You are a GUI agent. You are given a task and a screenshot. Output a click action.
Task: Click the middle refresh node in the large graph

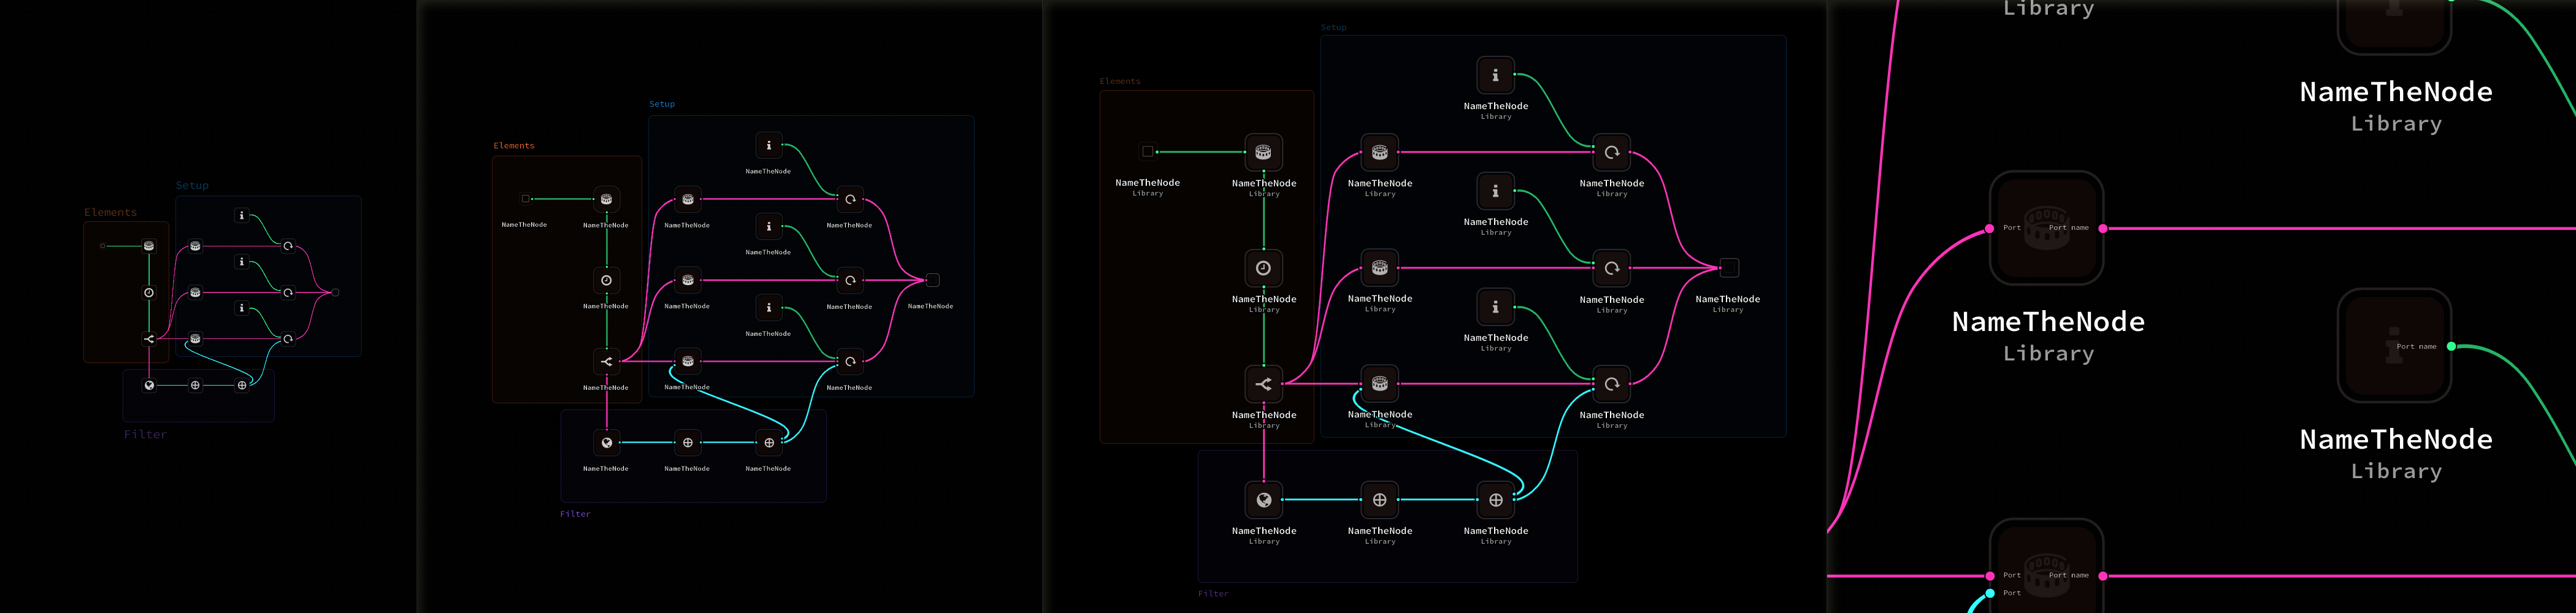(x=1611, y=268)
